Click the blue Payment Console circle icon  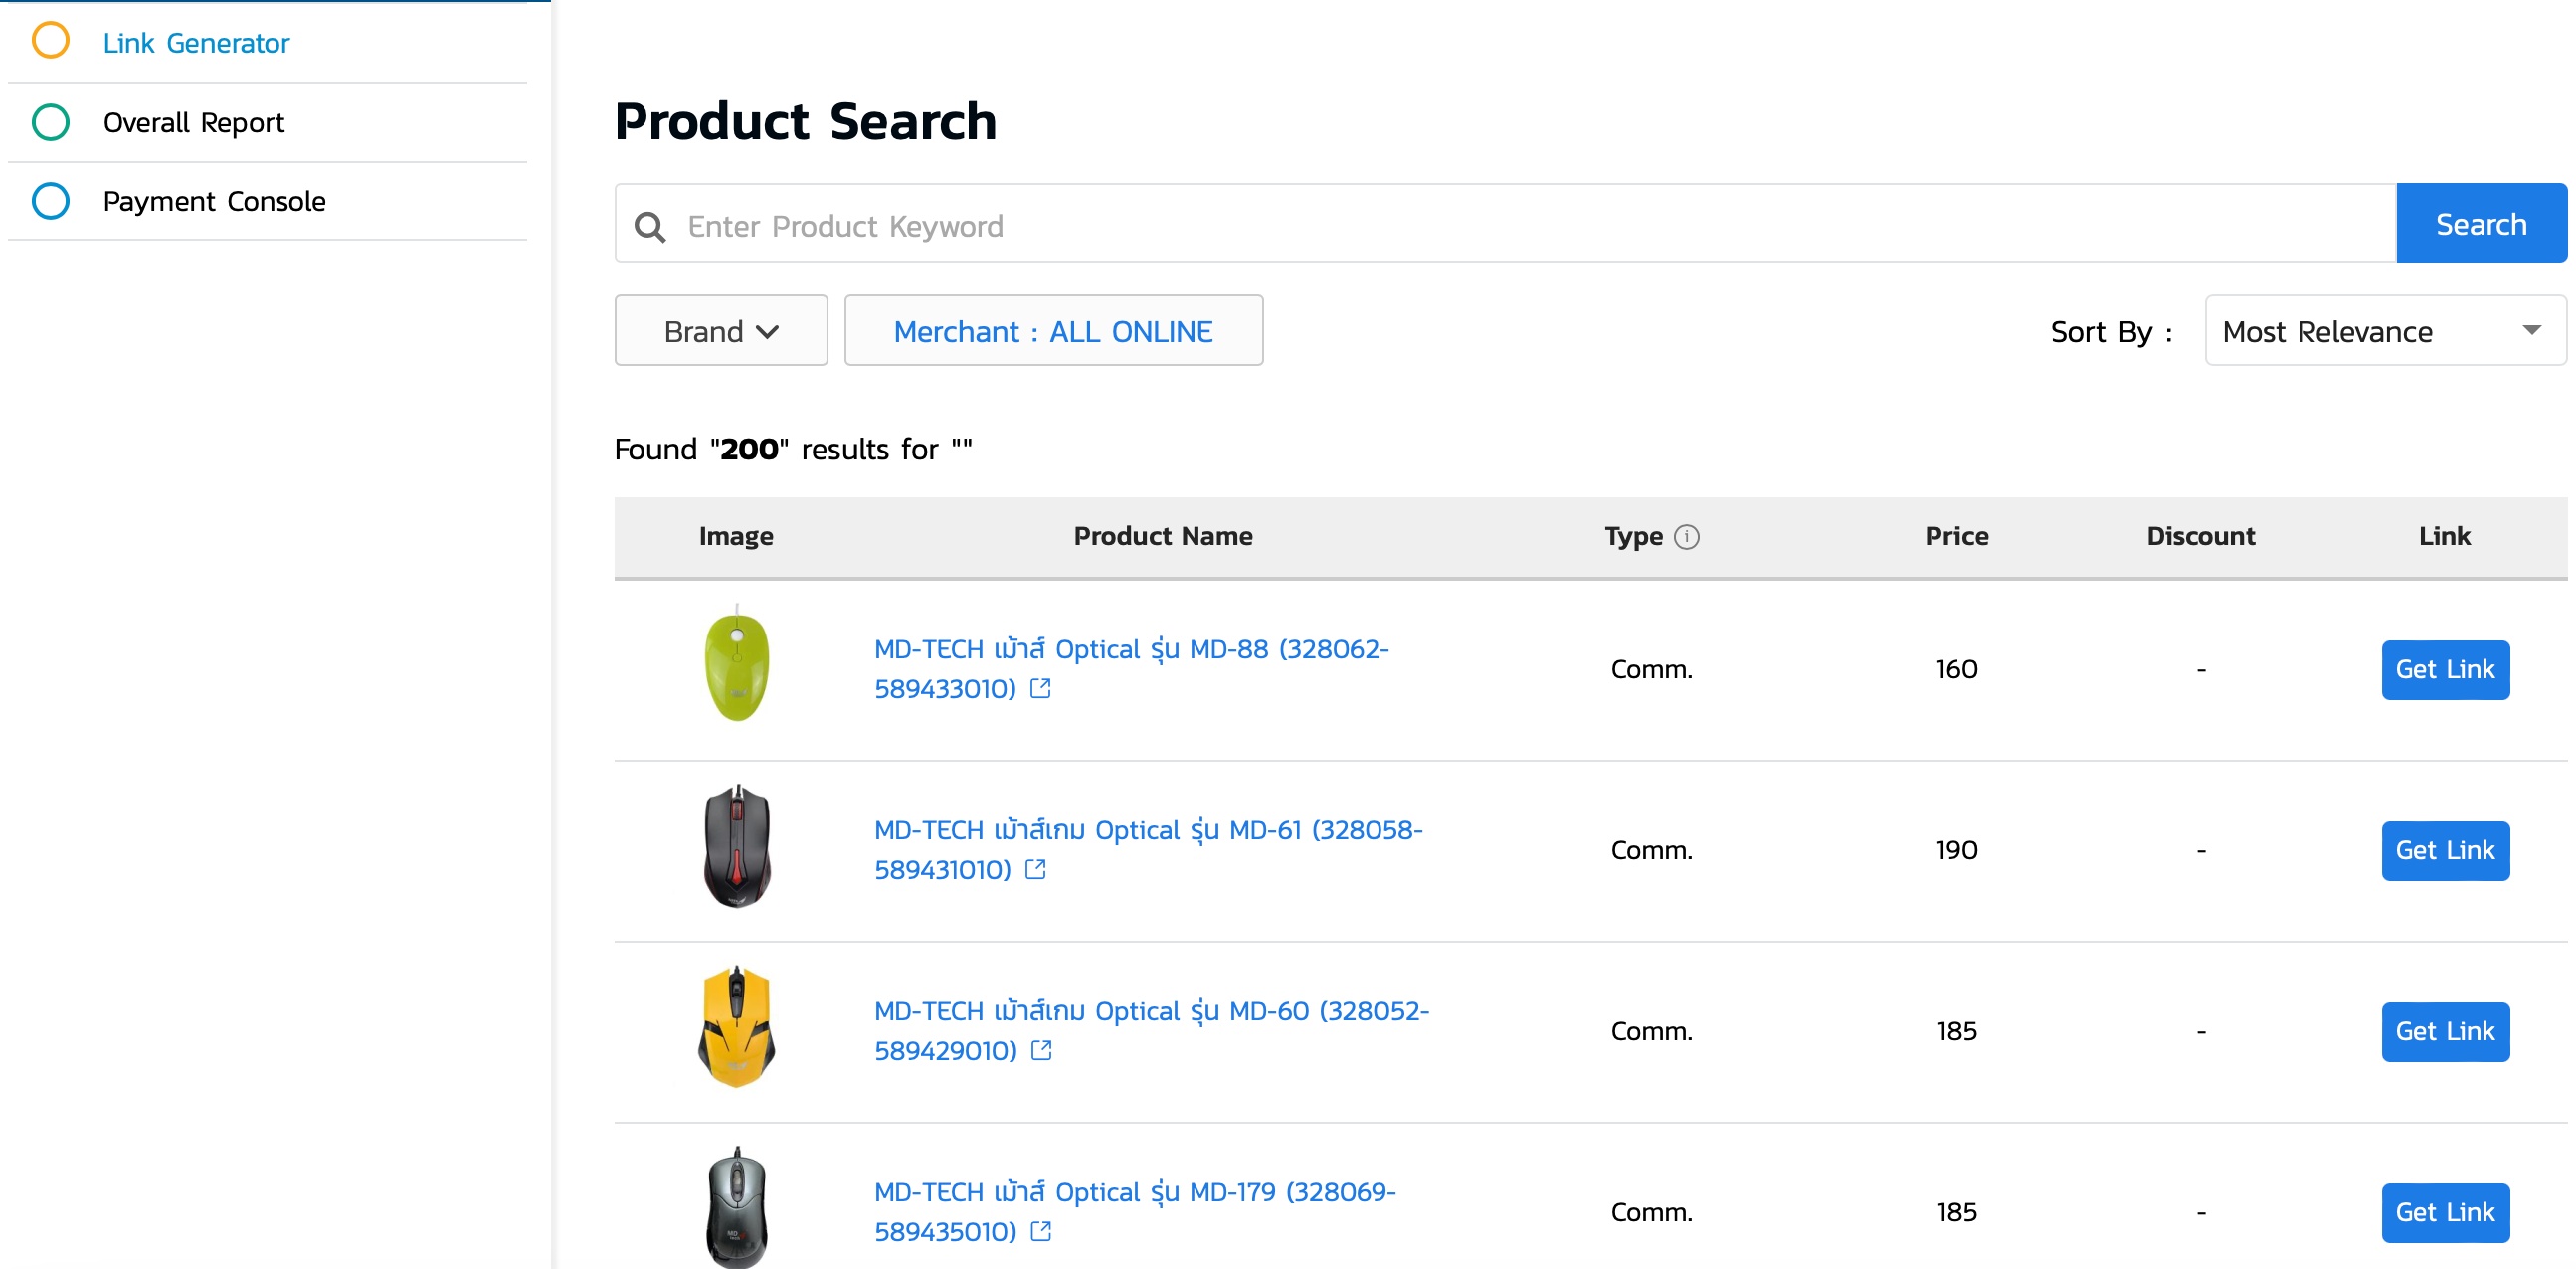tap(50, 201)
